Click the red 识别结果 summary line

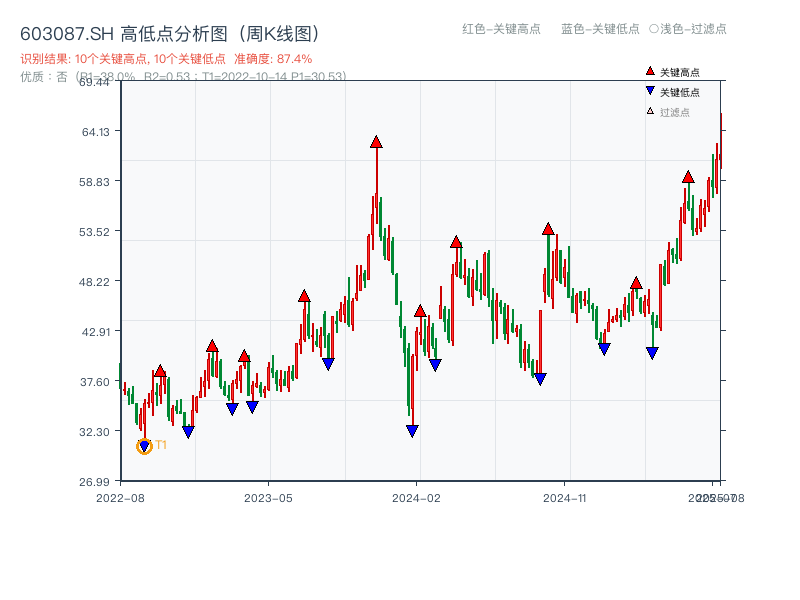(166, 59)
